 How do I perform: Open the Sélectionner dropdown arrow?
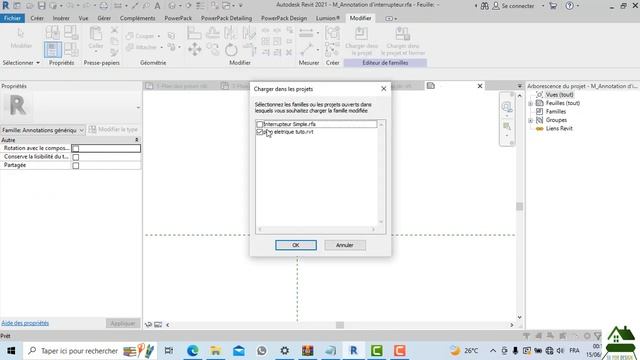tap(38, 63)
